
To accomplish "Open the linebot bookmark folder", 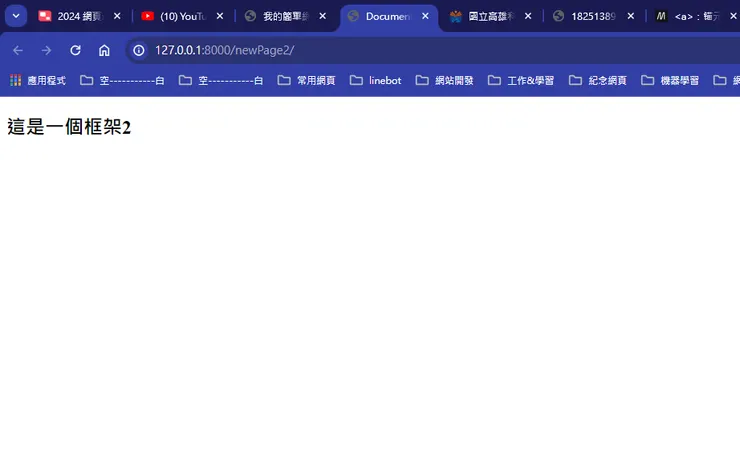I will pyautogui.click(x=376, y=80).
